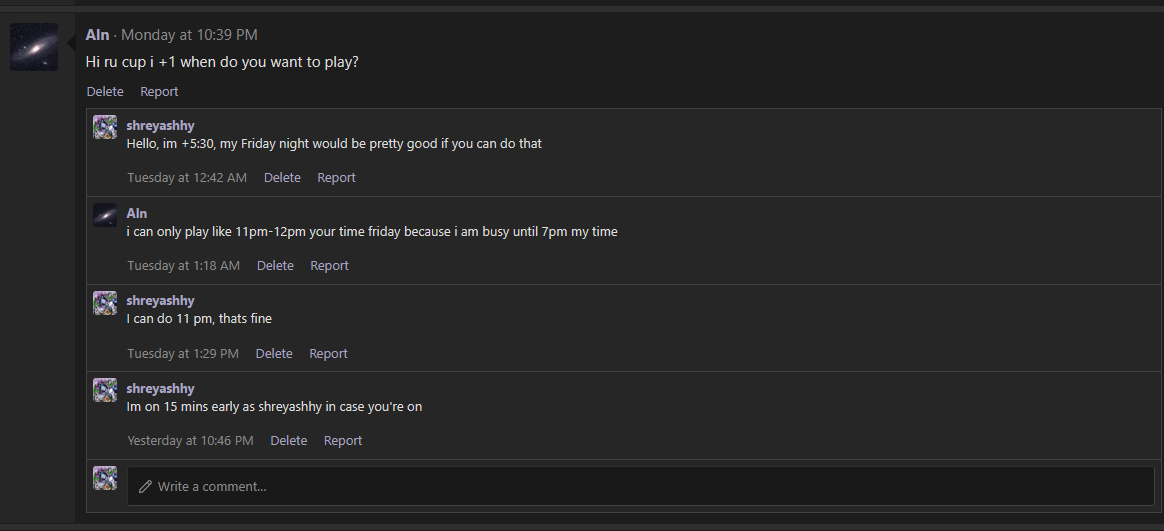This screenshot has height=531, width=1164.
Task: Delete the reply posted Tuesday at 1:29 PM
Action: pyautogui.click(x=274, y=354)
